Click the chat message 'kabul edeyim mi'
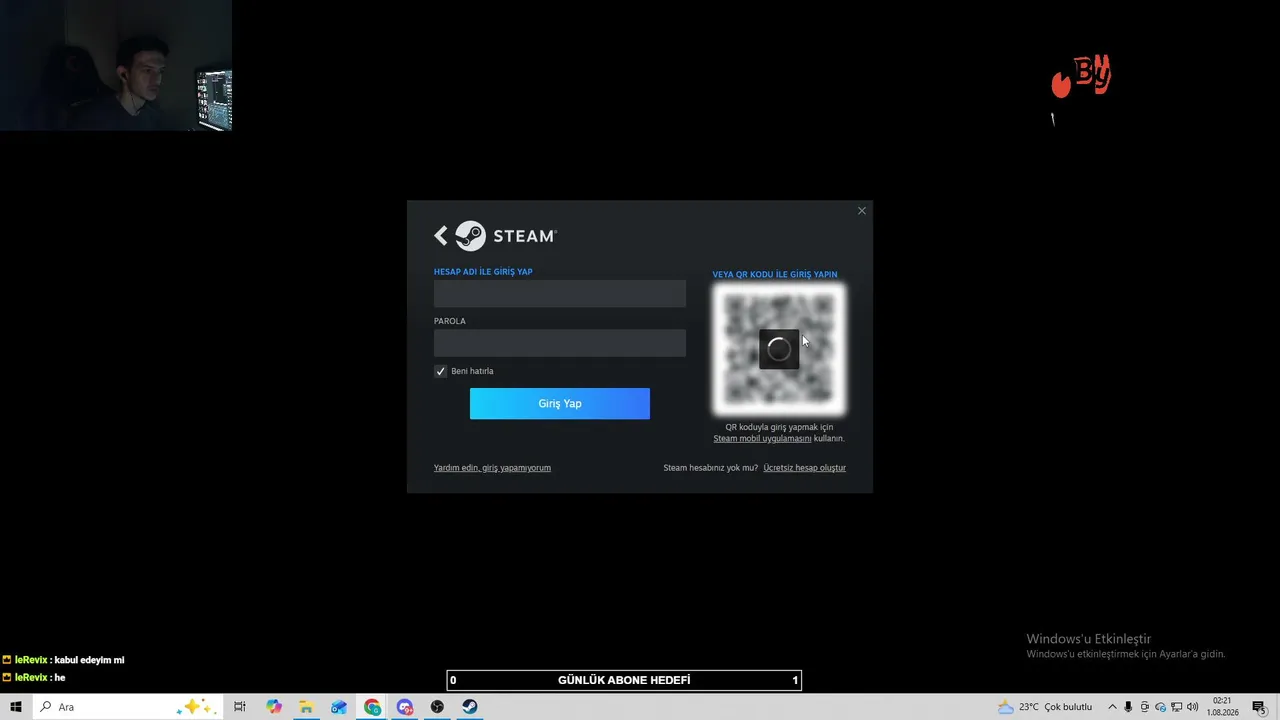This screenshot has height=720, width=1280. 90,660
